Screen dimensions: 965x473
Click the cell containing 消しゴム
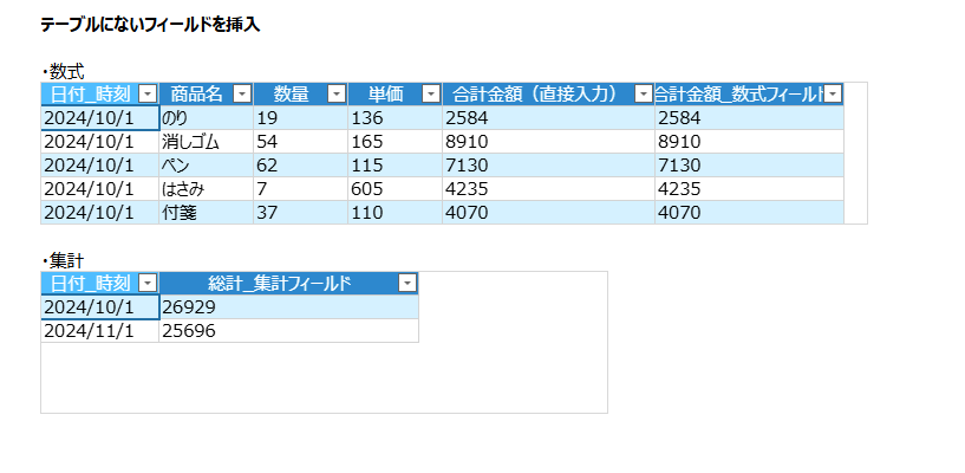205,141
